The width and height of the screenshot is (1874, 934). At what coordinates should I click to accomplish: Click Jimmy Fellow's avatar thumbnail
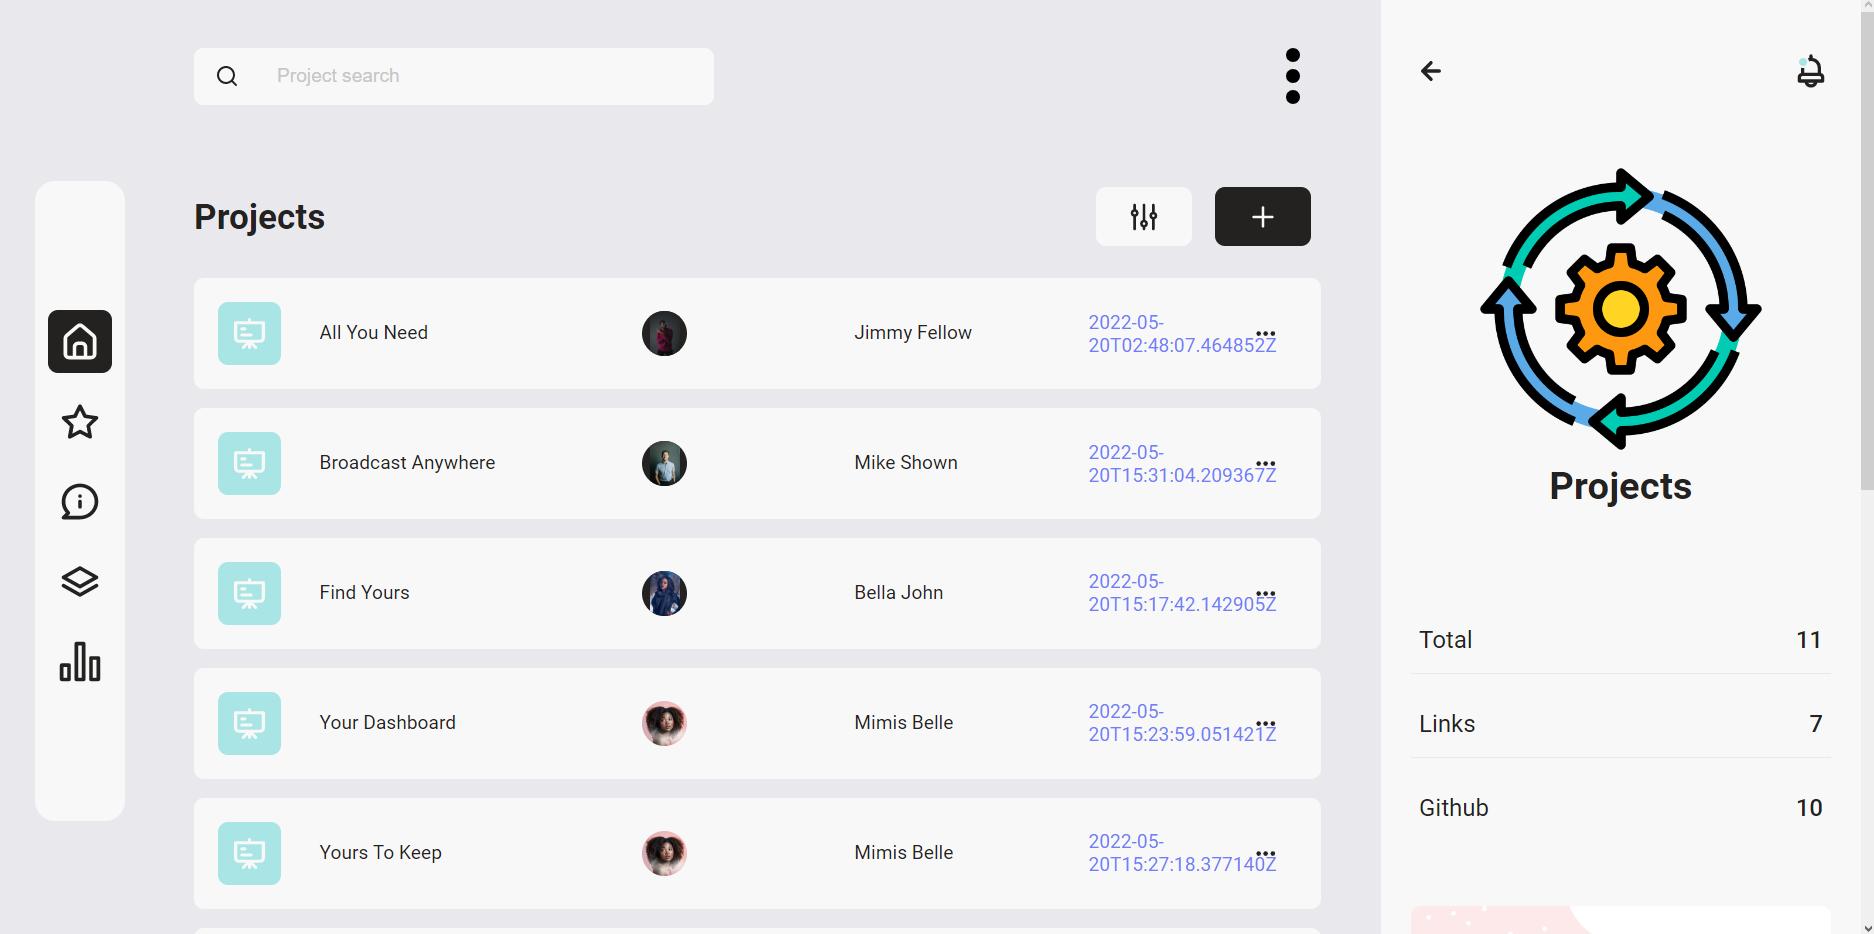click(664, 333)
